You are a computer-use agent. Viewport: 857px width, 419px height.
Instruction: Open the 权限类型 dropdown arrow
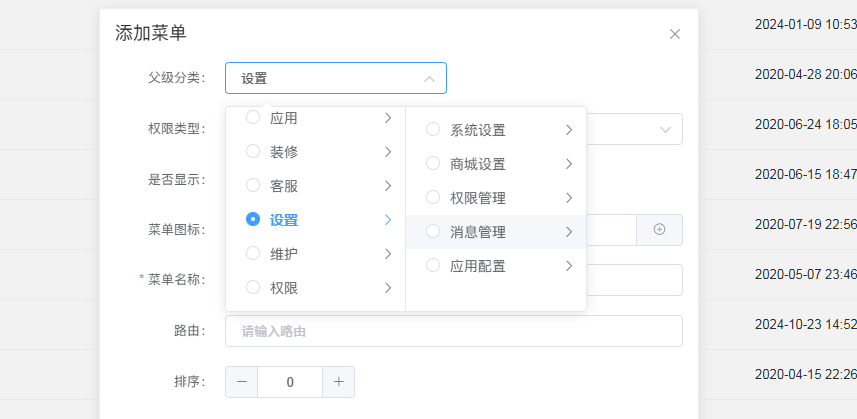tap(666, 129)
